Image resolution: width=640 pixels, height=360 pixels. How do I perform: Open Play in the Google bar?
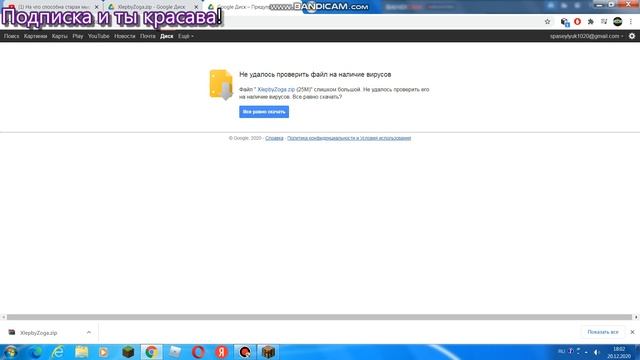(x=78, y=36)
